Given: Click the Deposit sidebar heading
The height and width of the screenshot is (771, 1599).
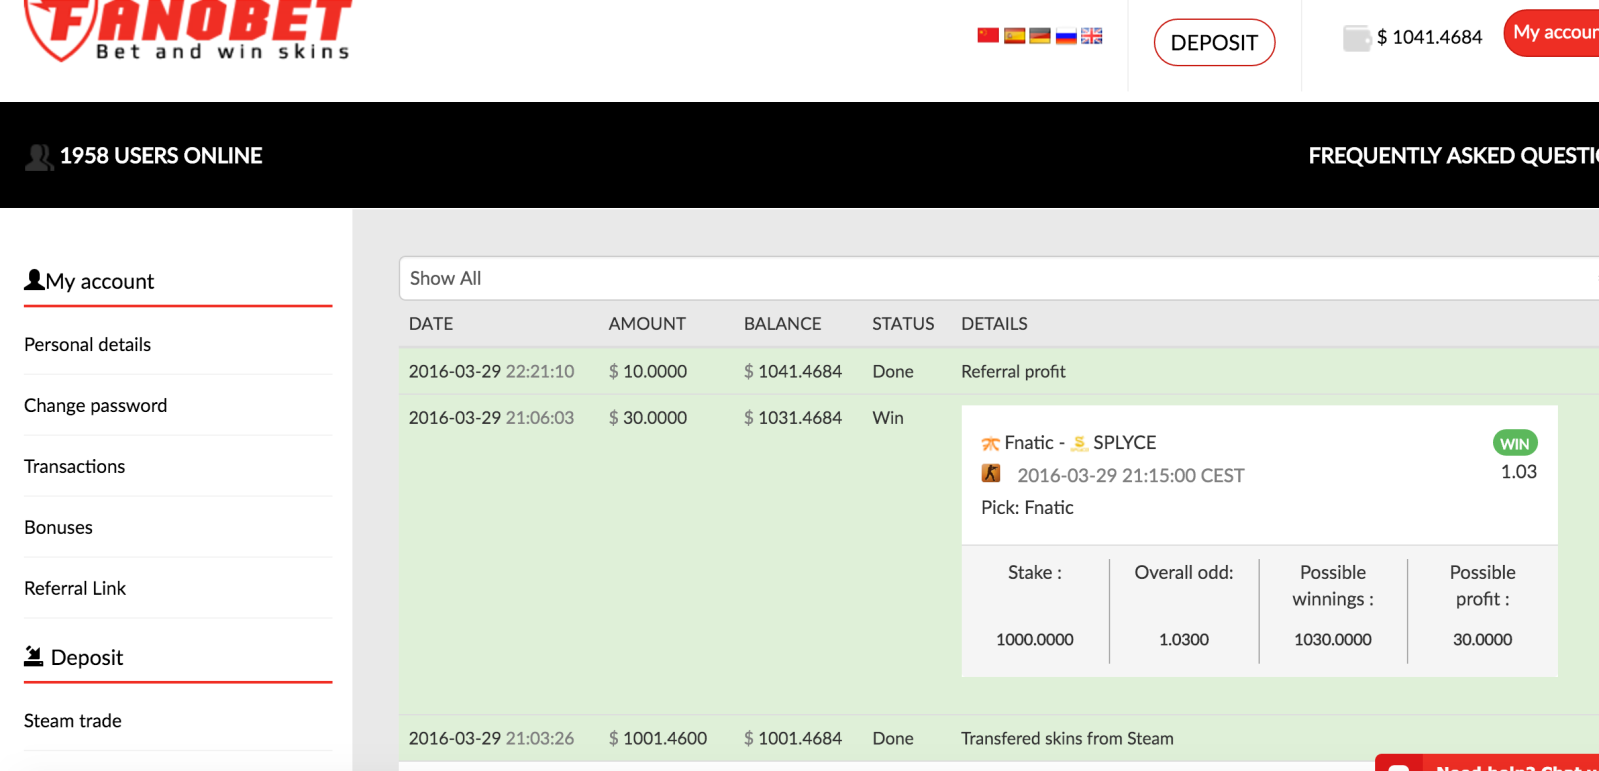Looking at the screenshot, I should pyautogui.click(x=87, y=658).
